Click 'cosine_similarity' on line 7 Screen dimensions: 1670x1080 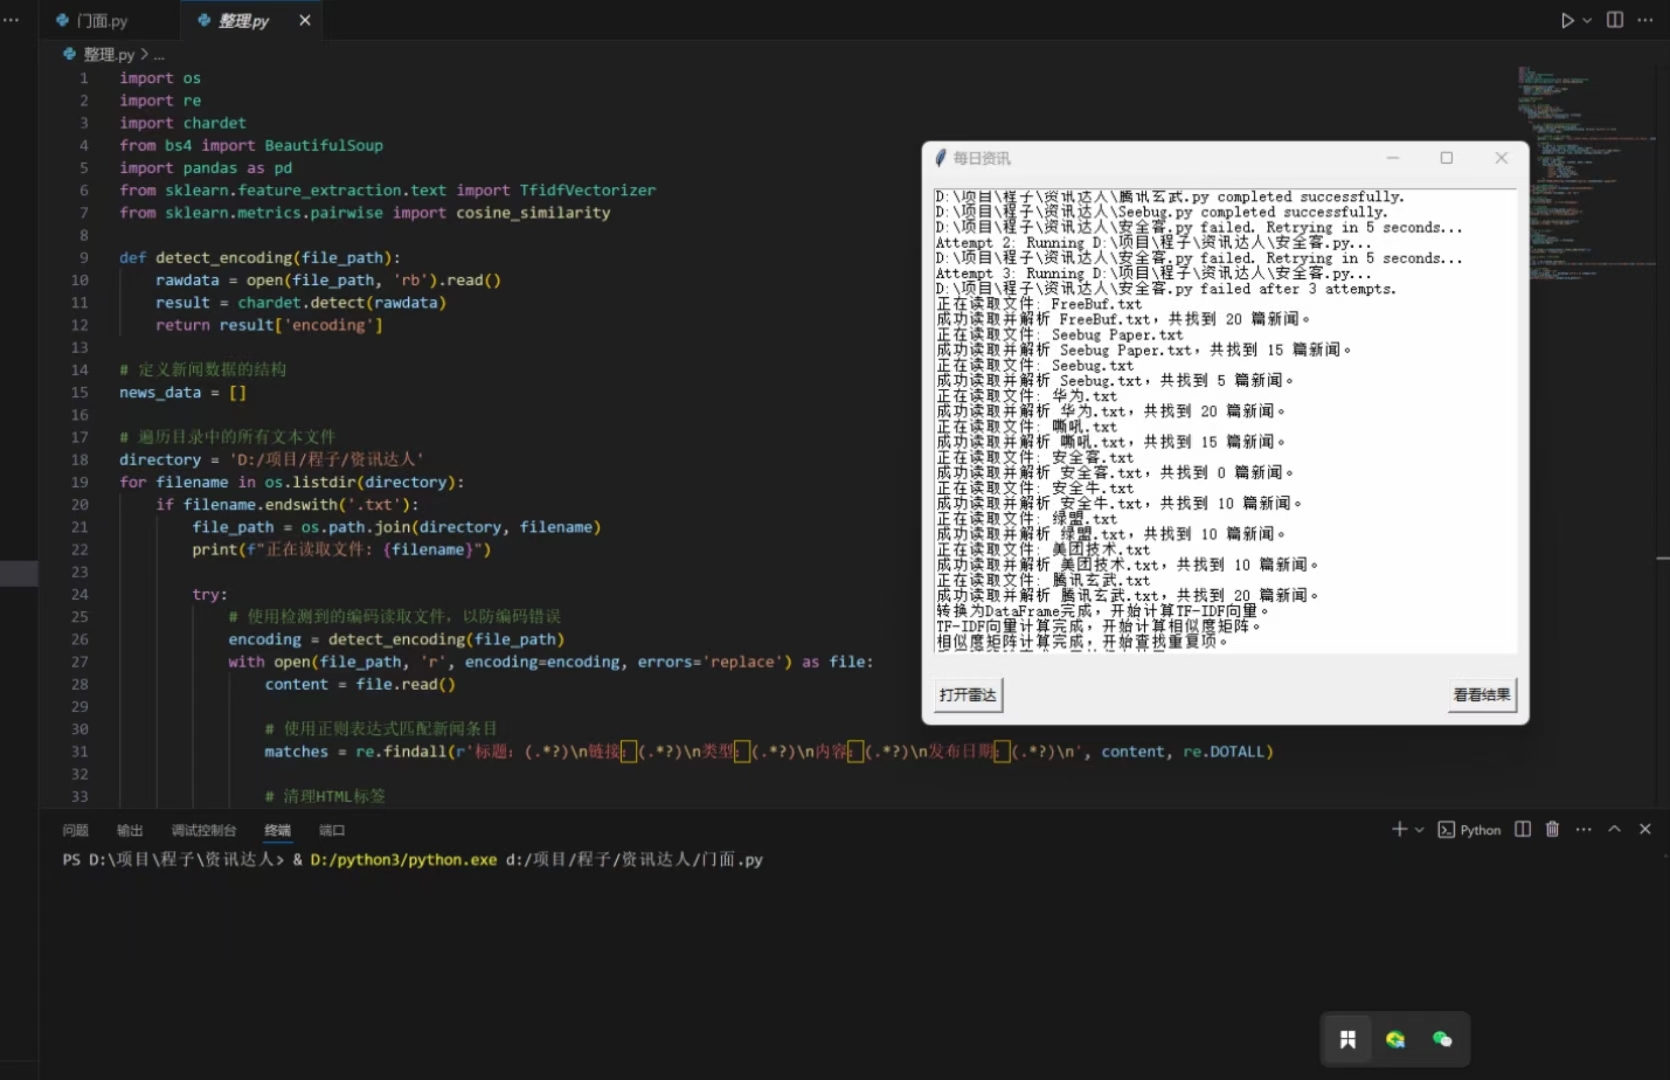[x=533, y=213]
